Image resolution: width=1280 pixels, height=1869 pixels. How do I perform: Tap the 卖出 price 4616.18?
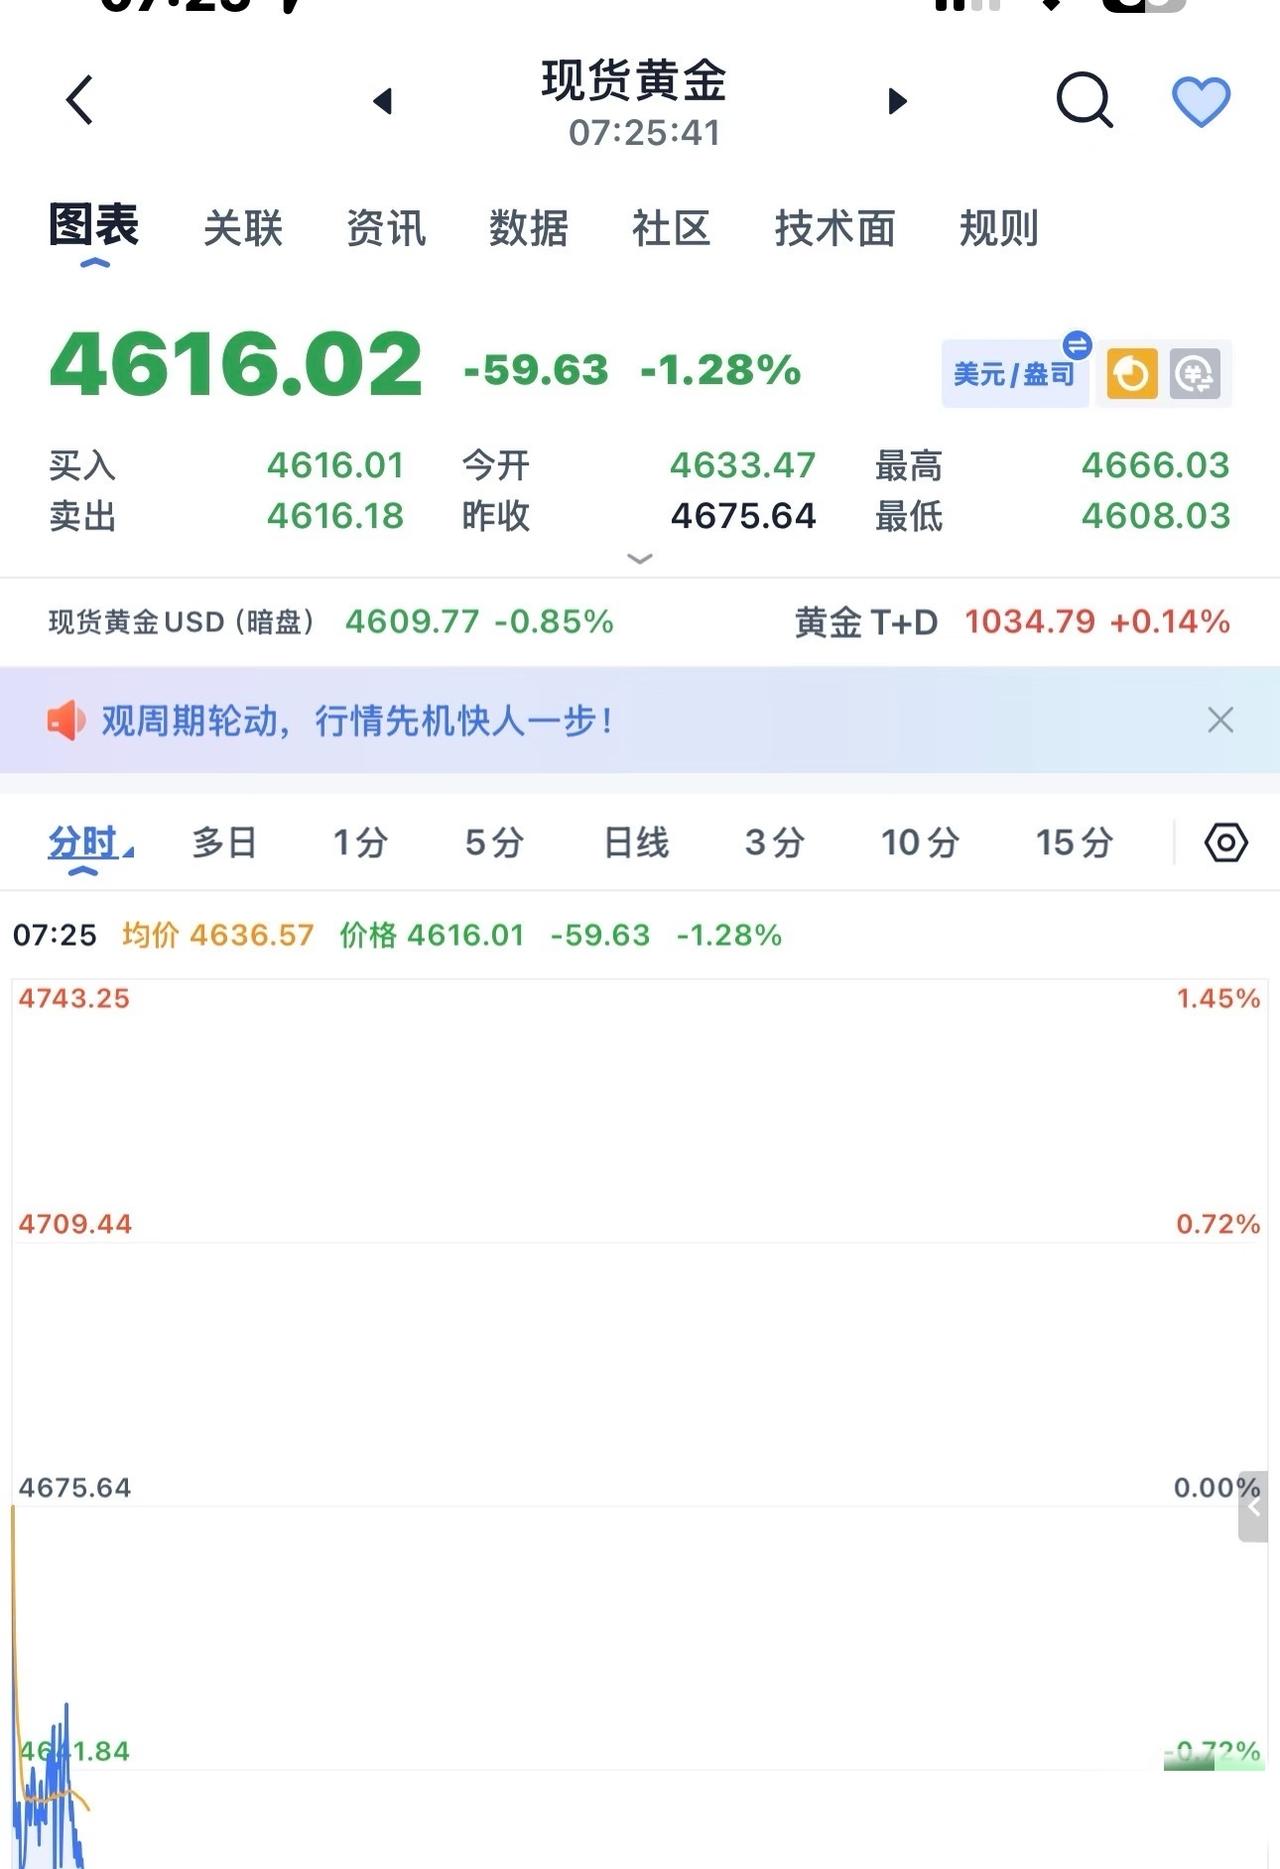pos(335,516)
